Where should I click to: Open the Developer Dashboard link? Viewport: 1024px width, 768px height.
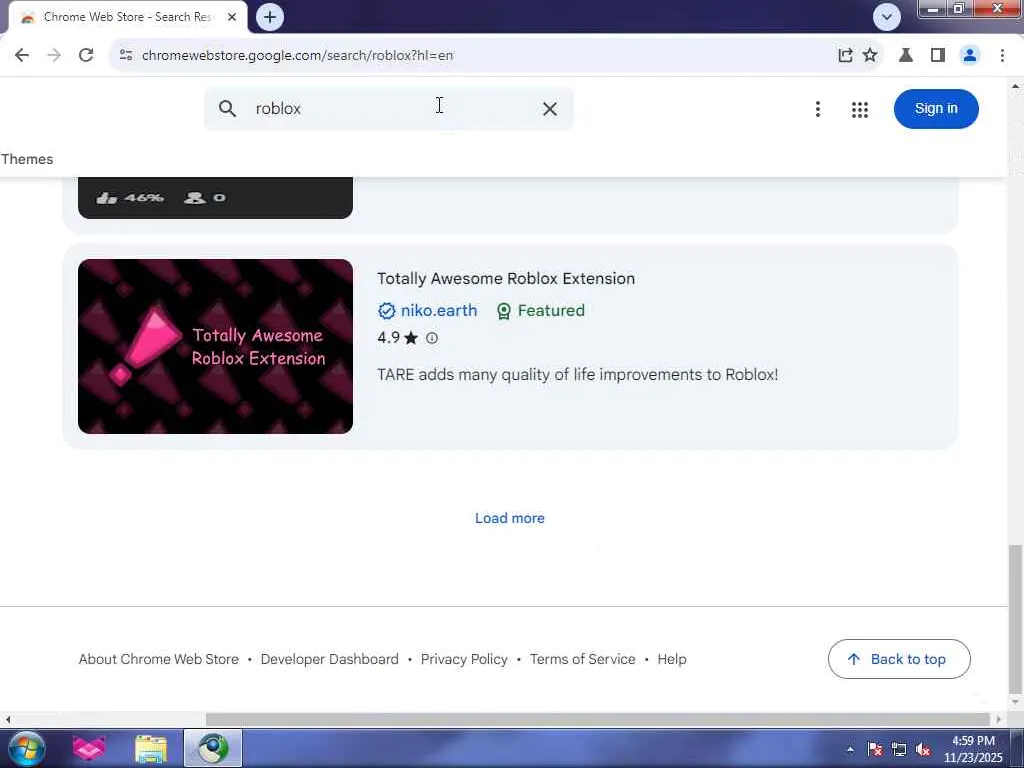click(x=329, y=659)
